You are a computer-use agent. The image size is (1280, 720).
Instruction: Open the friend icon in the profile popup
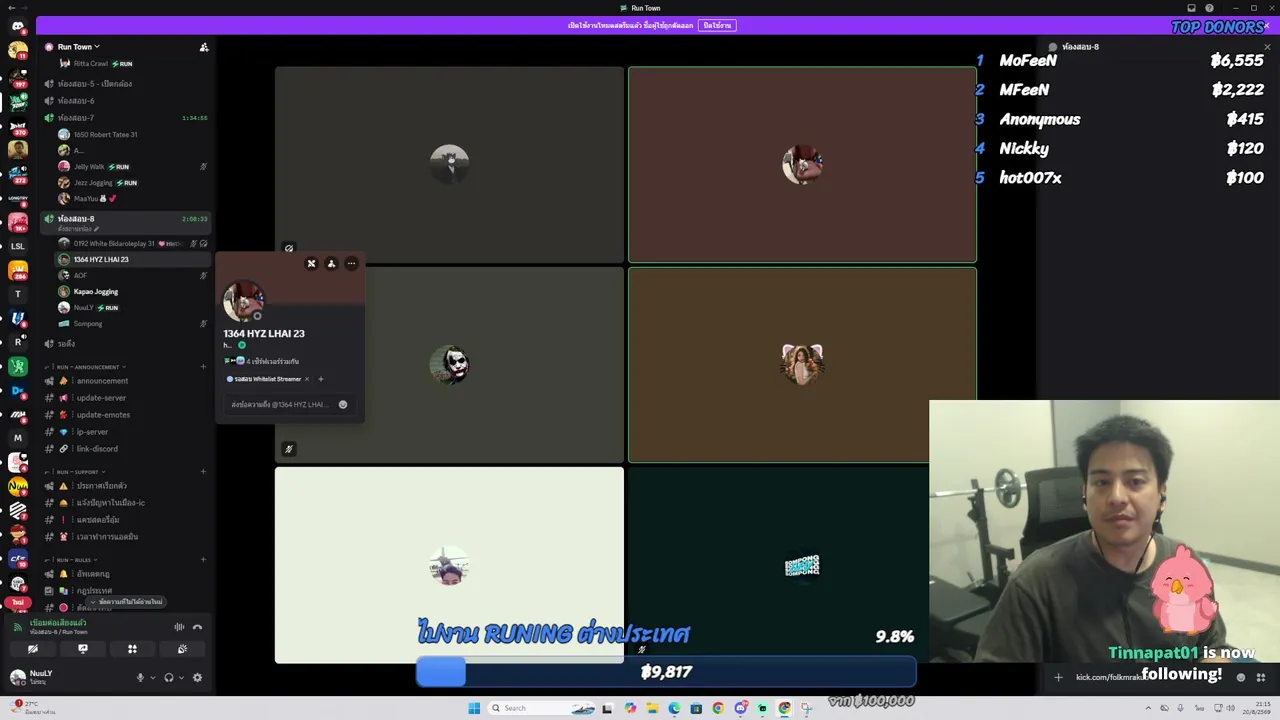click(331, 264)
